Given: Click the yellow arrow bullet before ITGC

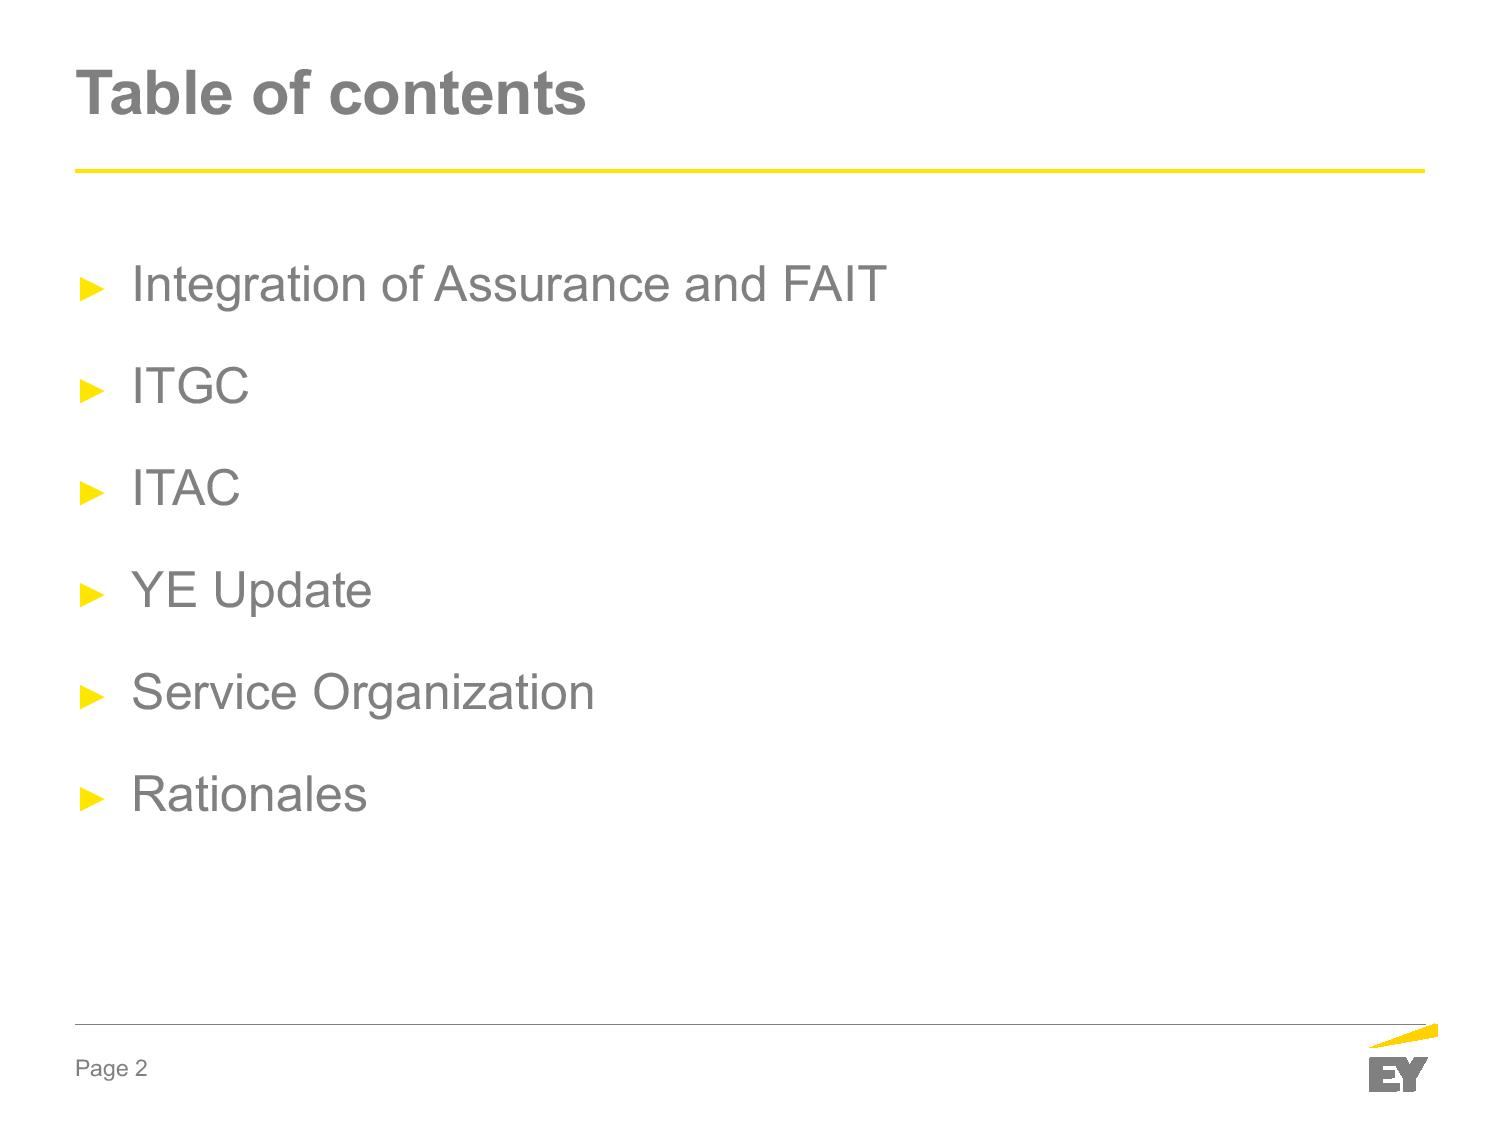Looking at the screenshot, I should pos(92,391).
